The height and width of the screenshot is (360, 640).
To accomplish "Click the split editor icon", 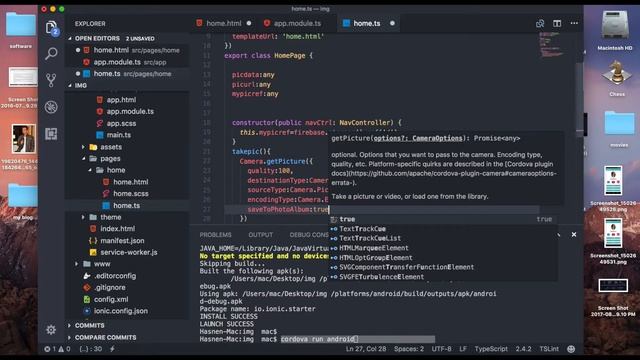I will 557,23.
